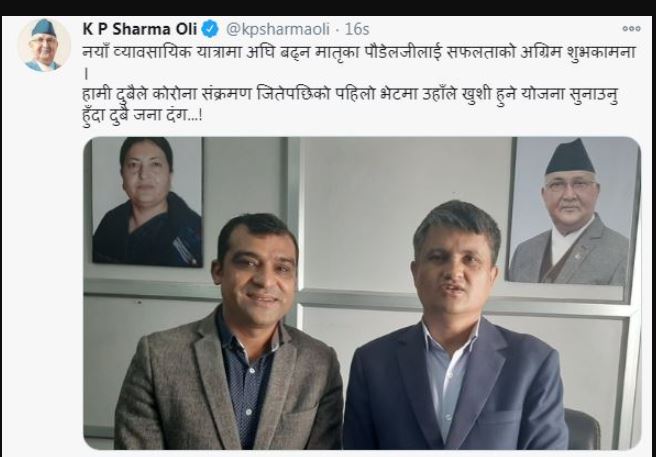Screen dimensions: 656x457
Task: Click the tweet line beginning with हामी दुबैले
Action: [x=350, y=95]
